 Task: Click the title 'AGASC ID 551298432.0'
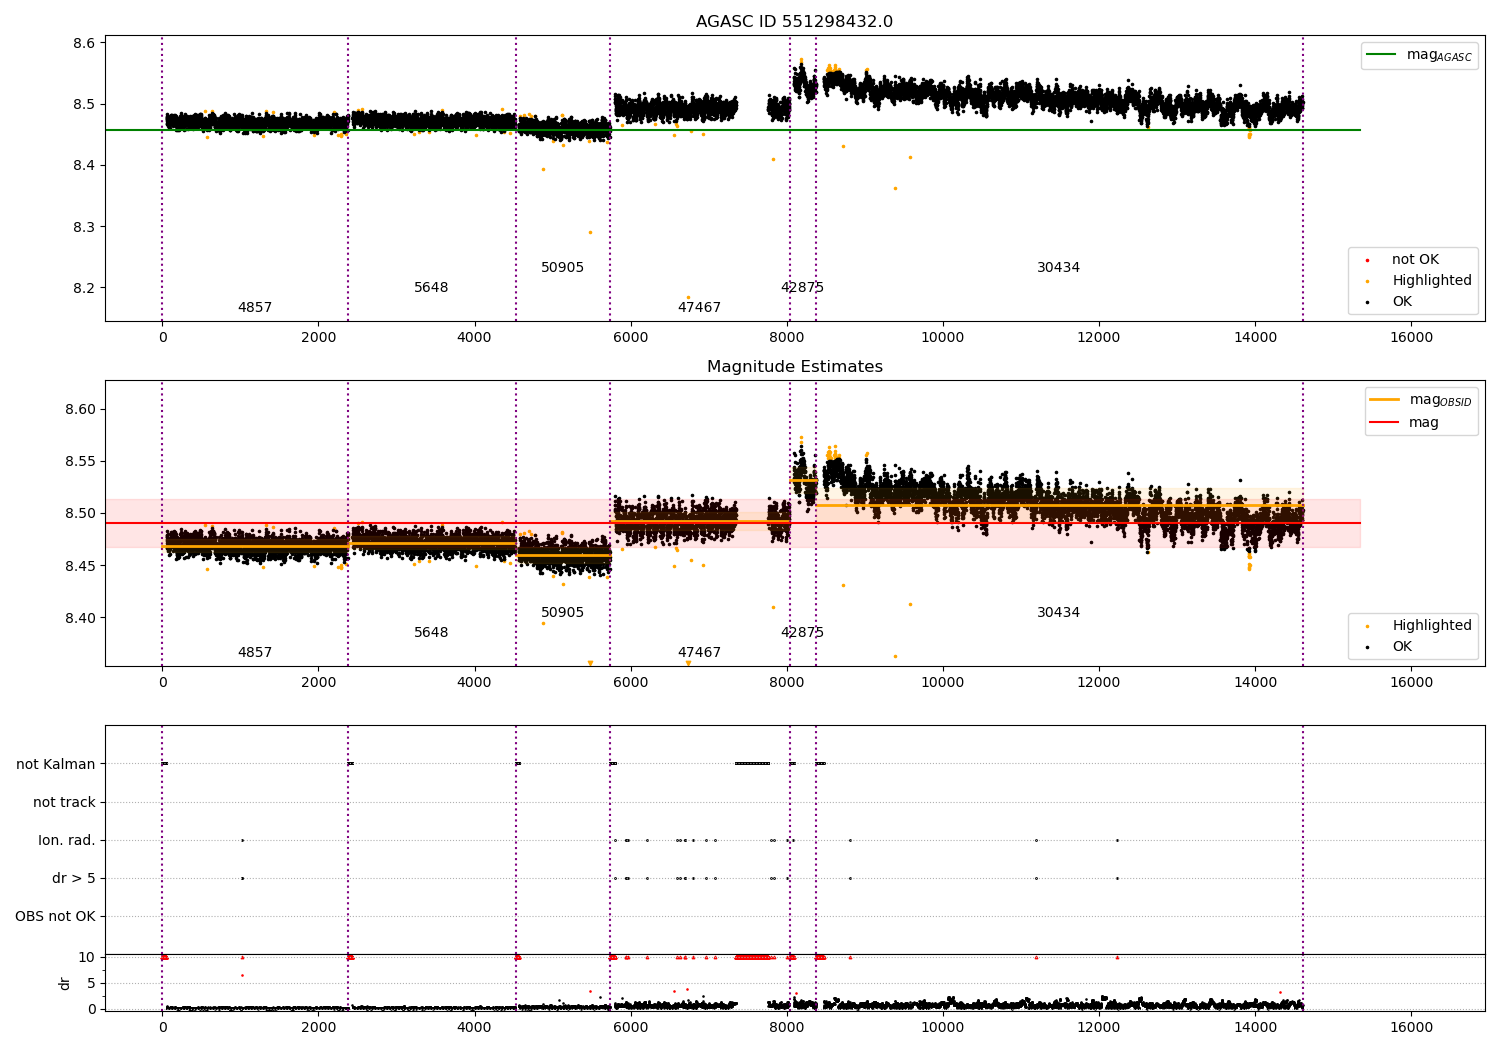(794, 22)
